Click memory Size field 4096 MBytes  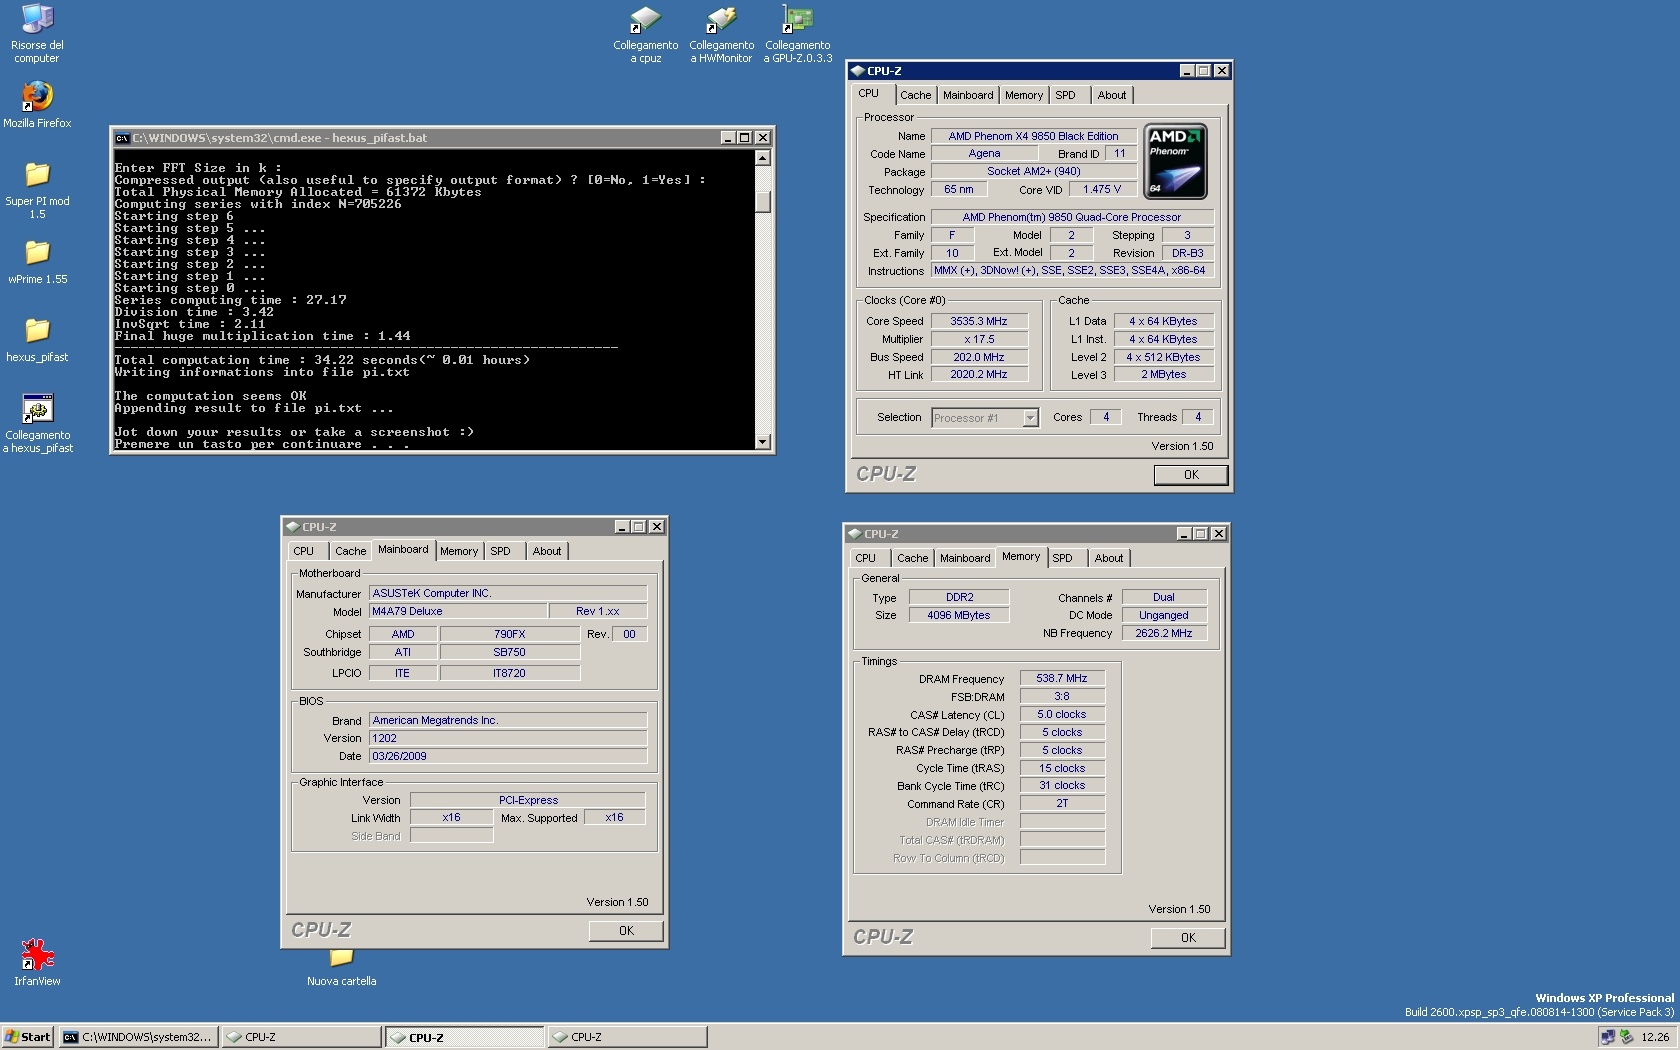959,615
